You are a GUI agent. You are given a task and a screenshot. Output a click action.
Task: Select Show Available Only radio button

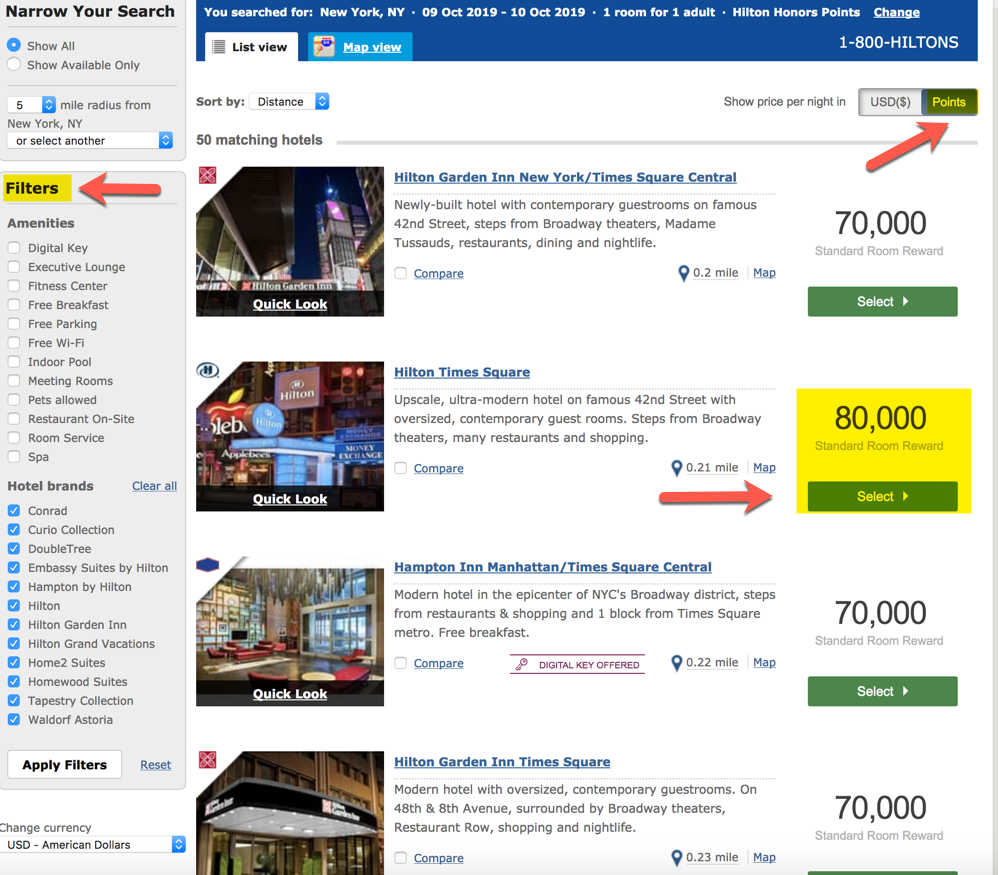pos(13,64)
